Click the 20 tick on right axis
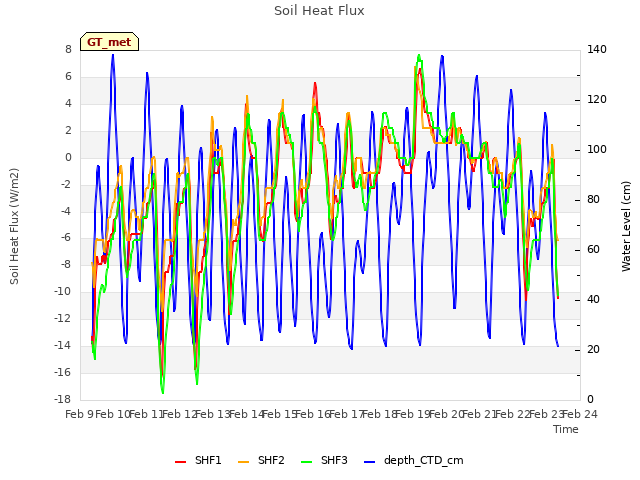640x480 pixels. tap(593, 349)
